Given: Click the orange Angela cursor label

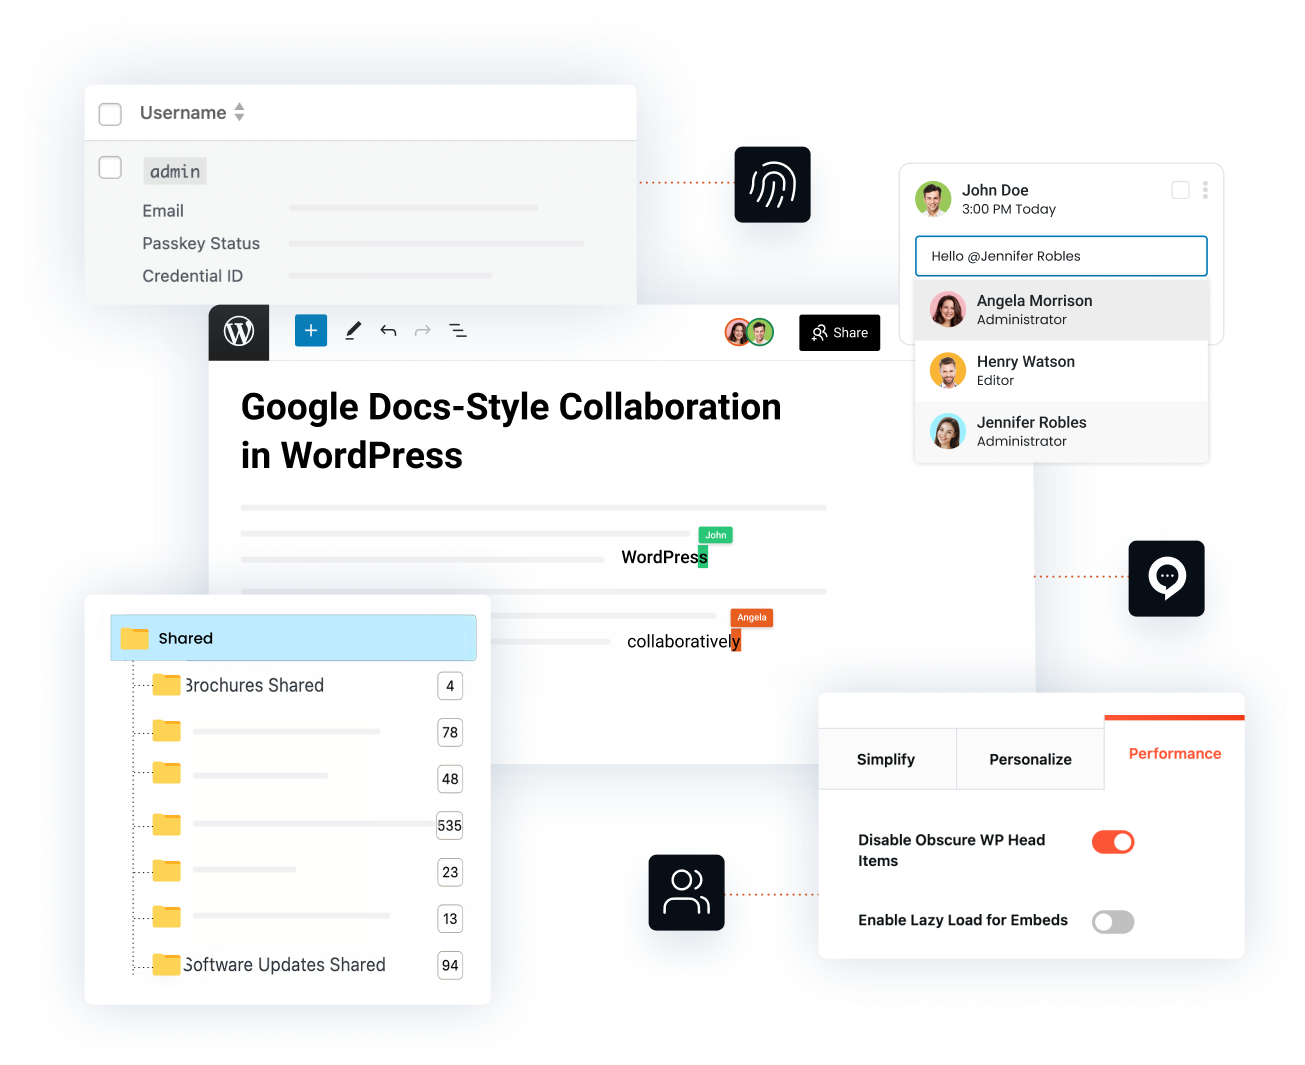Looking at the screenshot, I should [x=752, y=618].
